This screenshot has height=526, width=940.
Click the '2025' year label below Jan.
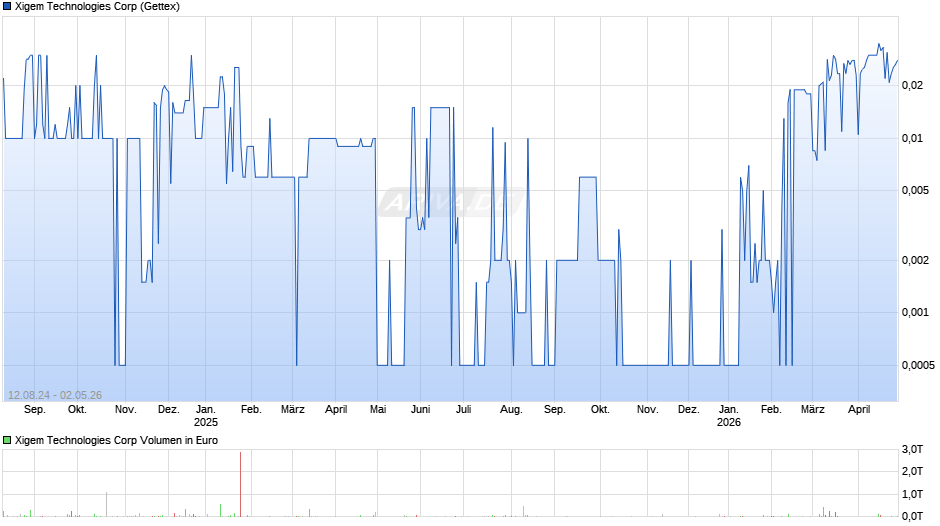[206, 422]
